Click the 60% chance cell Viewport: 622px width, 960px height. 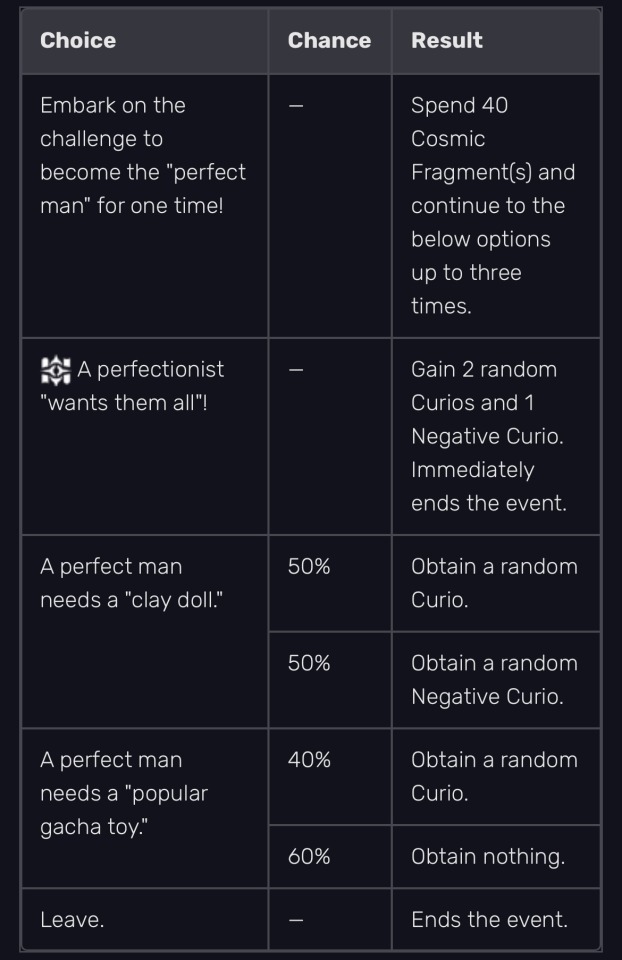(309, 857)
